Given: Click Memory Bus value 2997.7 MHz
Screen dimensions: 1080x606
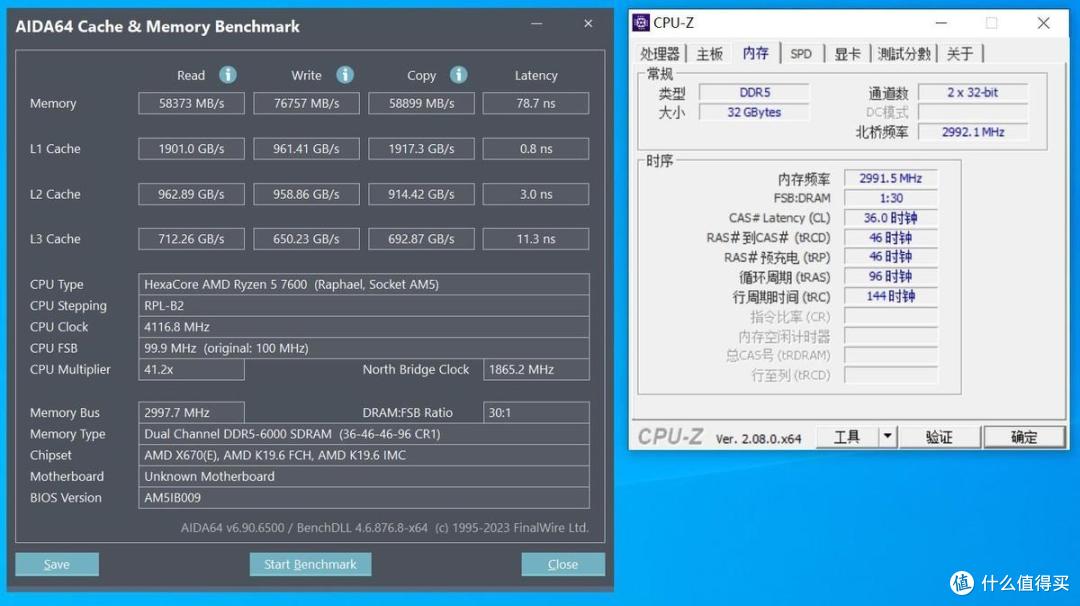Looking at the screenshot, I should [x=191, y=412].
